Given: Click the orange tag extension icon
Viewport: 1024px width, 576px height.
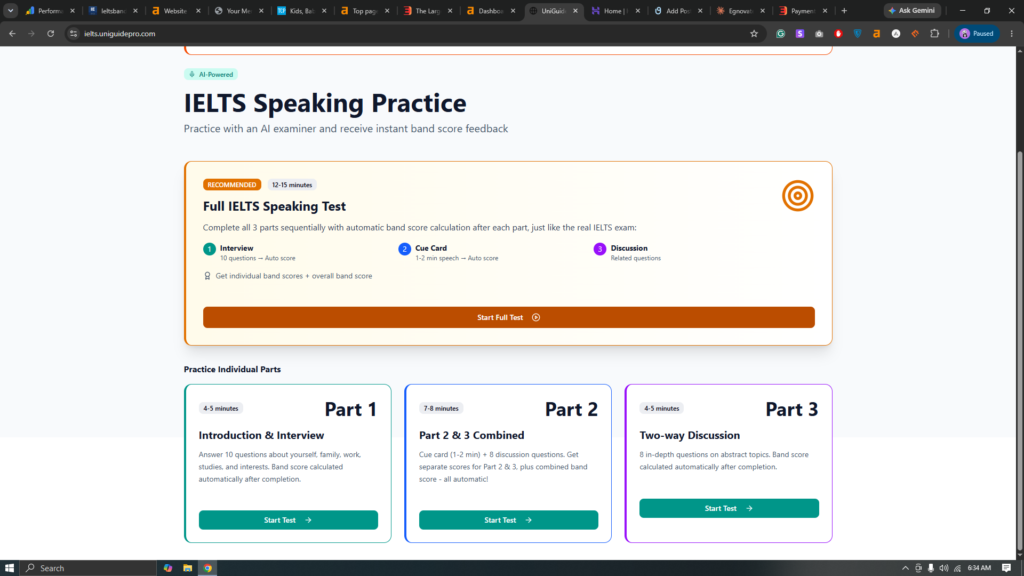Looking at the screenshot, I should (x=915, y=33).
